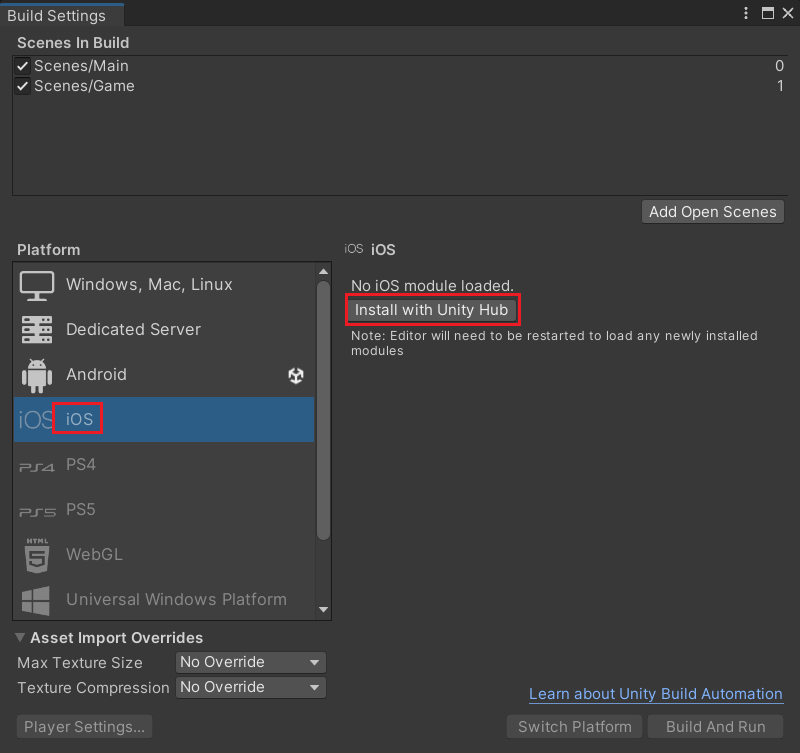The height and width of the screenshot is (753, 800).
Task: Click the Max Texture Size label
Action: pyautogui.click(x=80, y=663)
